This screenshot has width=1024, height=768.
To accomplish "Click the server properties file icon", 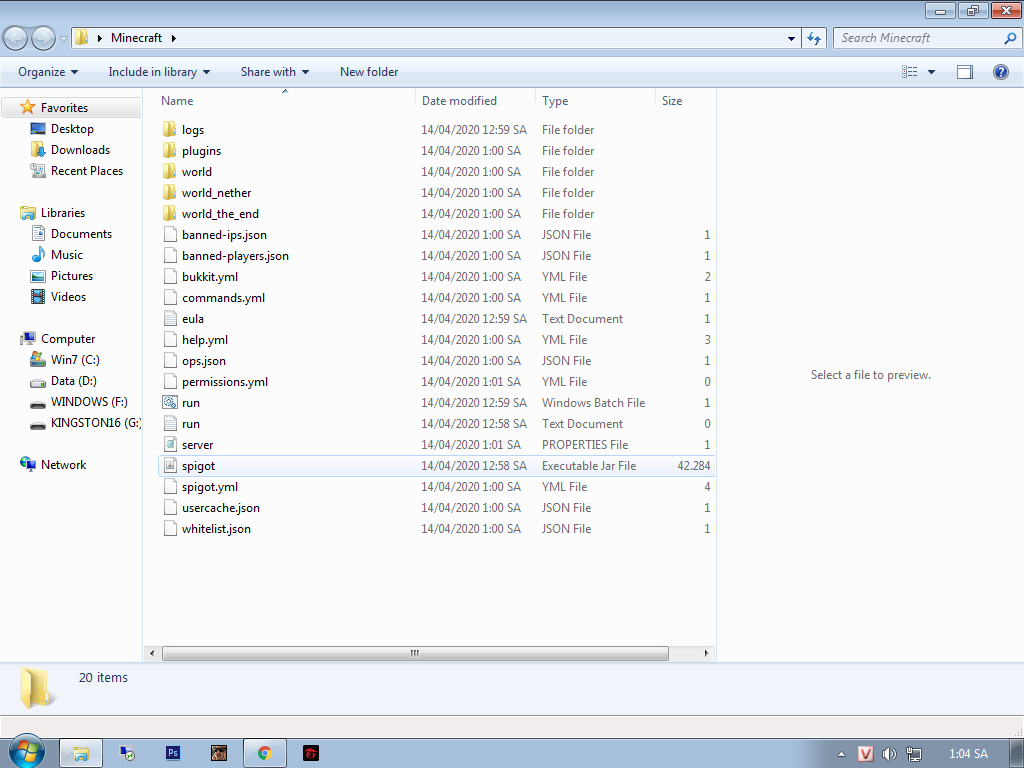I will click(x=170, y=444).
